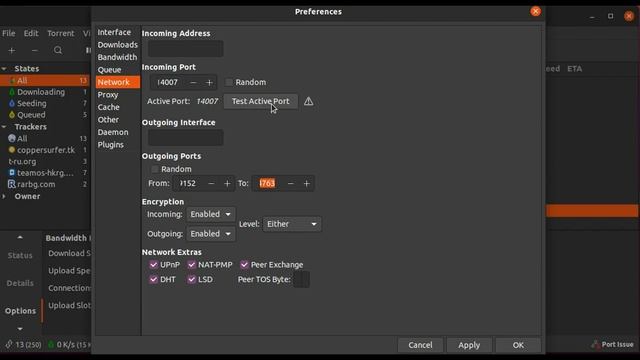Click the add torrent plus icon
This screenshot has width=640, height=360.
click(11, 50)
